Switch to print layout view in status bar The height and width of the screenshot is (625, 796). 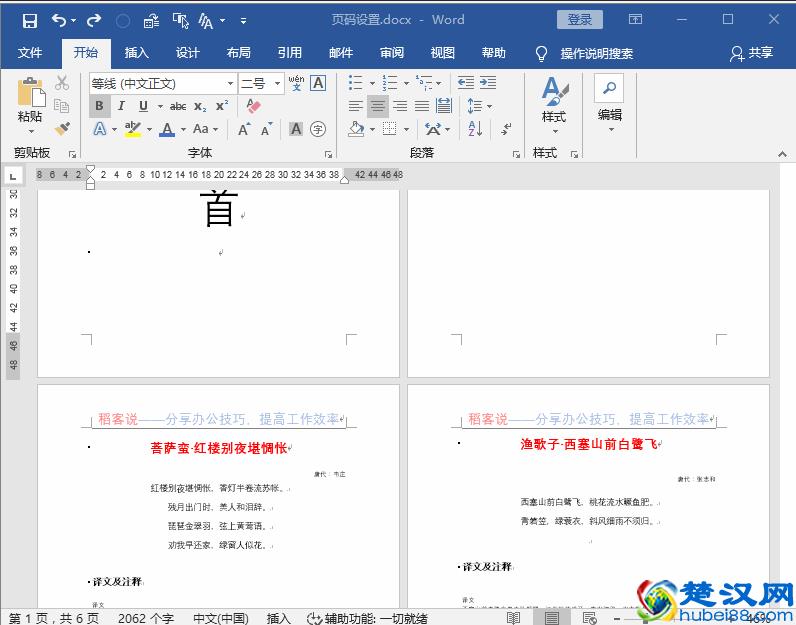coord(551,618)
